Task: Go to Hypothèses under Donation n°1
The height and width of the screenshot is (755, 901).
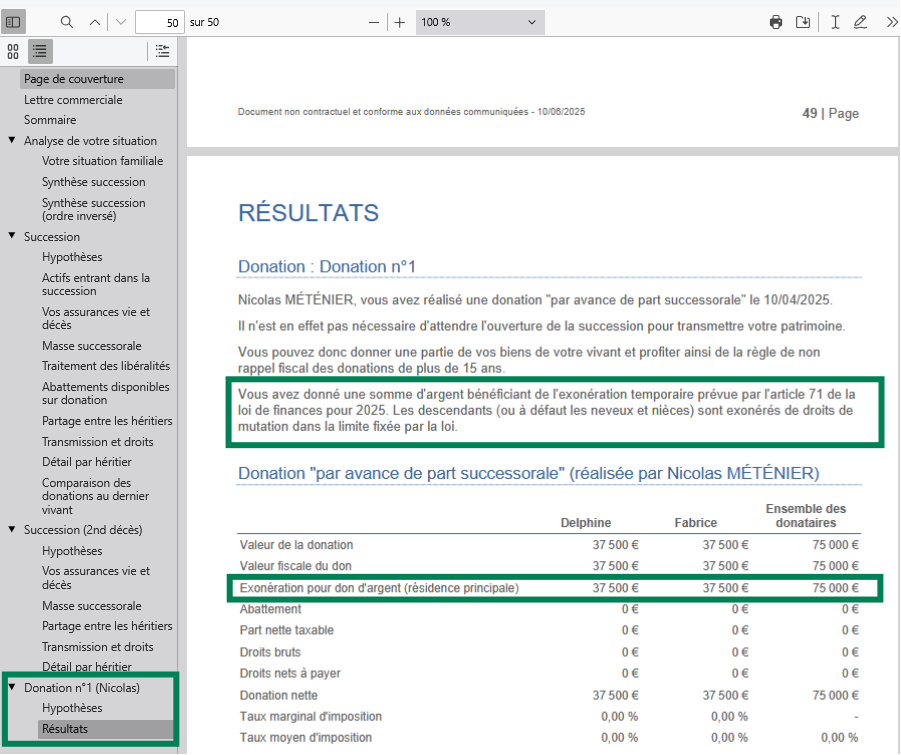Action: (x=72, y=708)
